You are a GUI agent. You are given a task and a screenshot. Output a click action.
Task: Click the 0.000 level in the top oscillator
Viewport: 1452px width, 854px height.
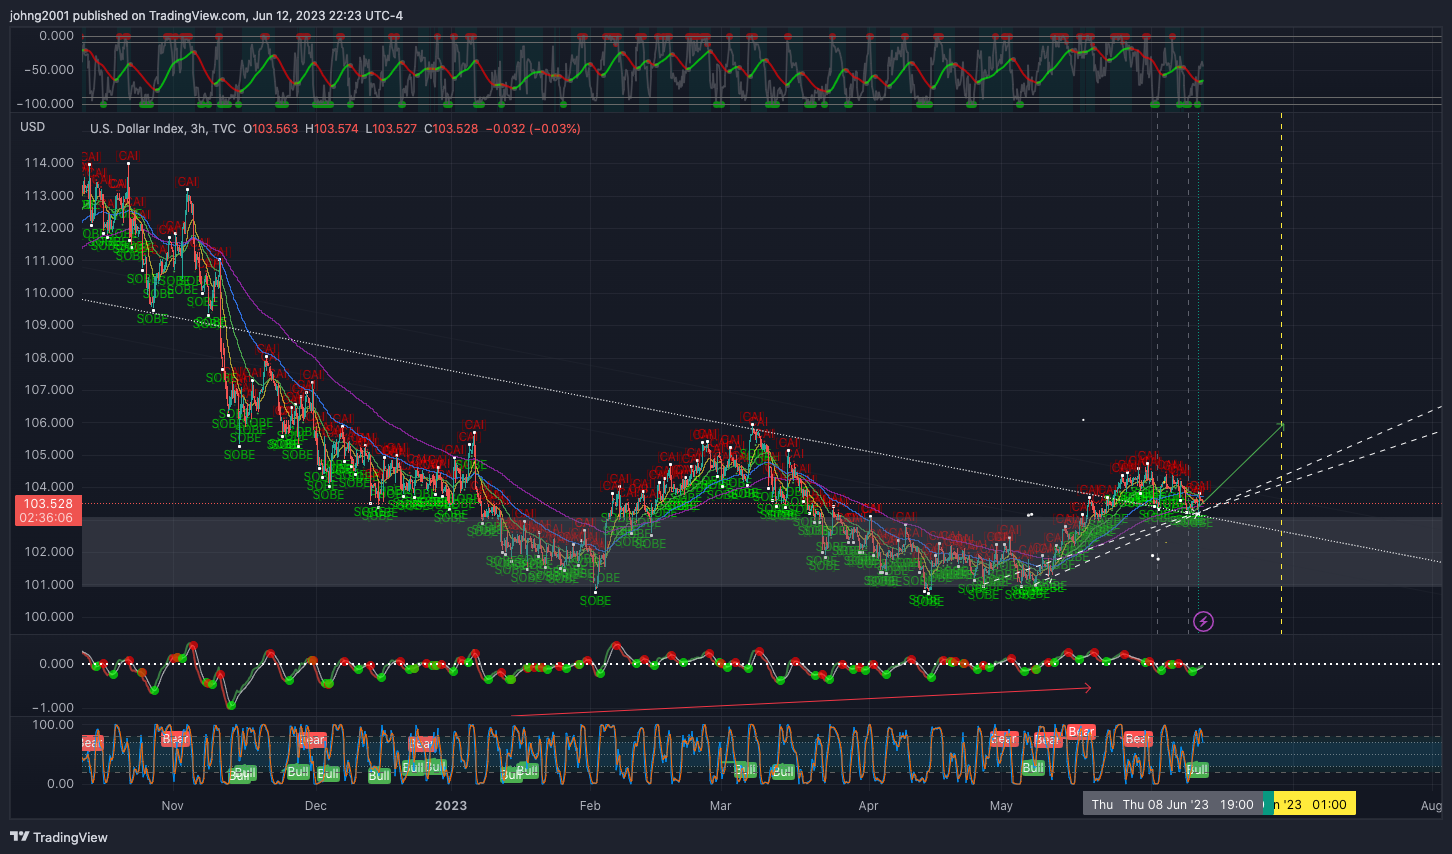coord(57,36)
